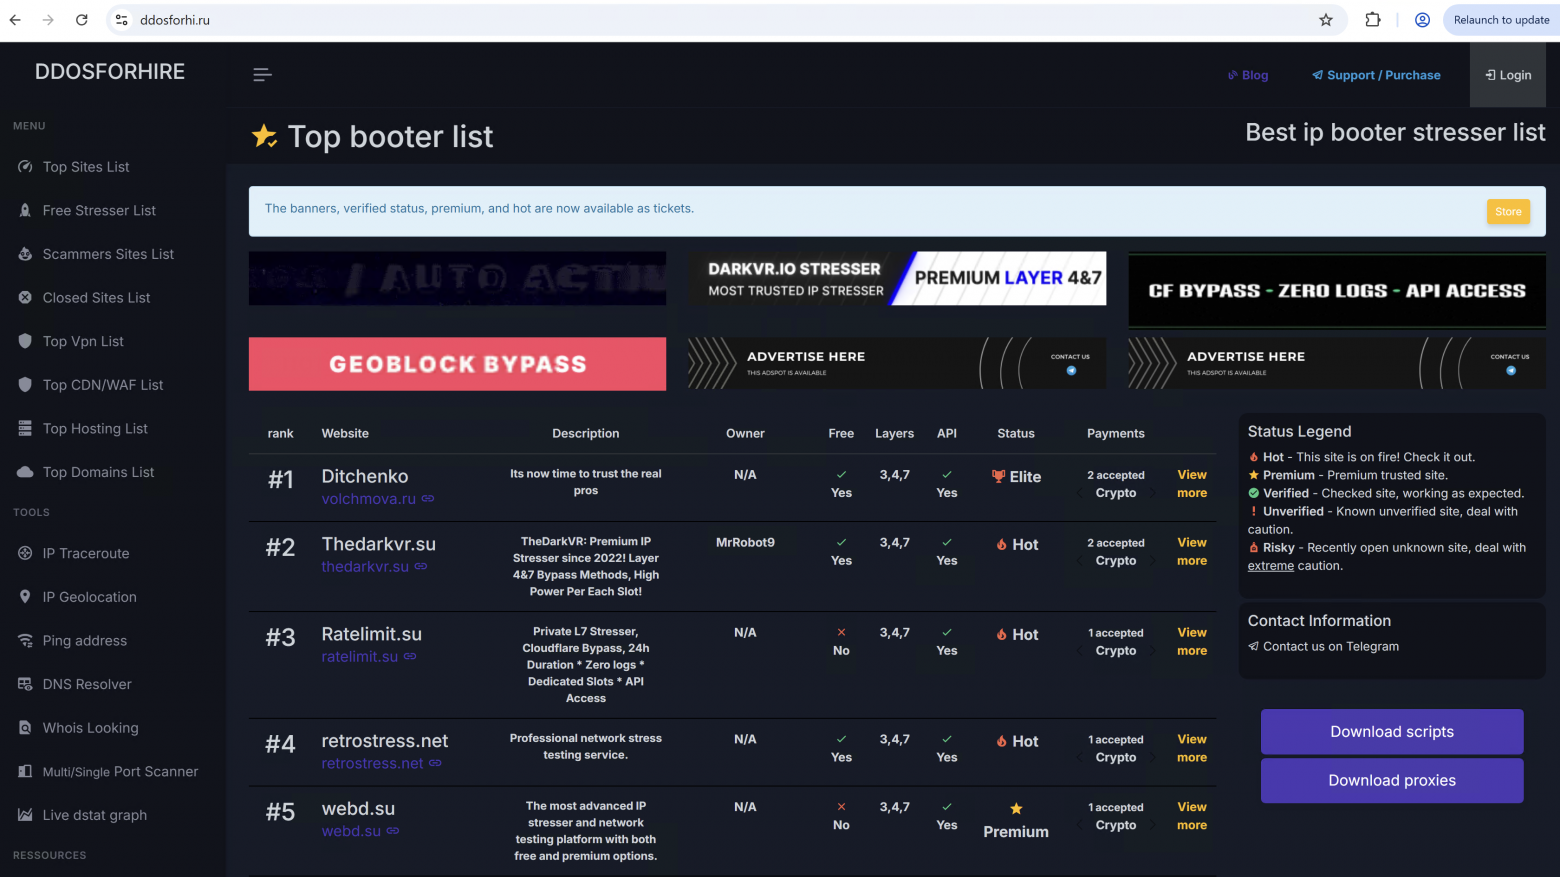Click the Login button

click(1509, 75)
